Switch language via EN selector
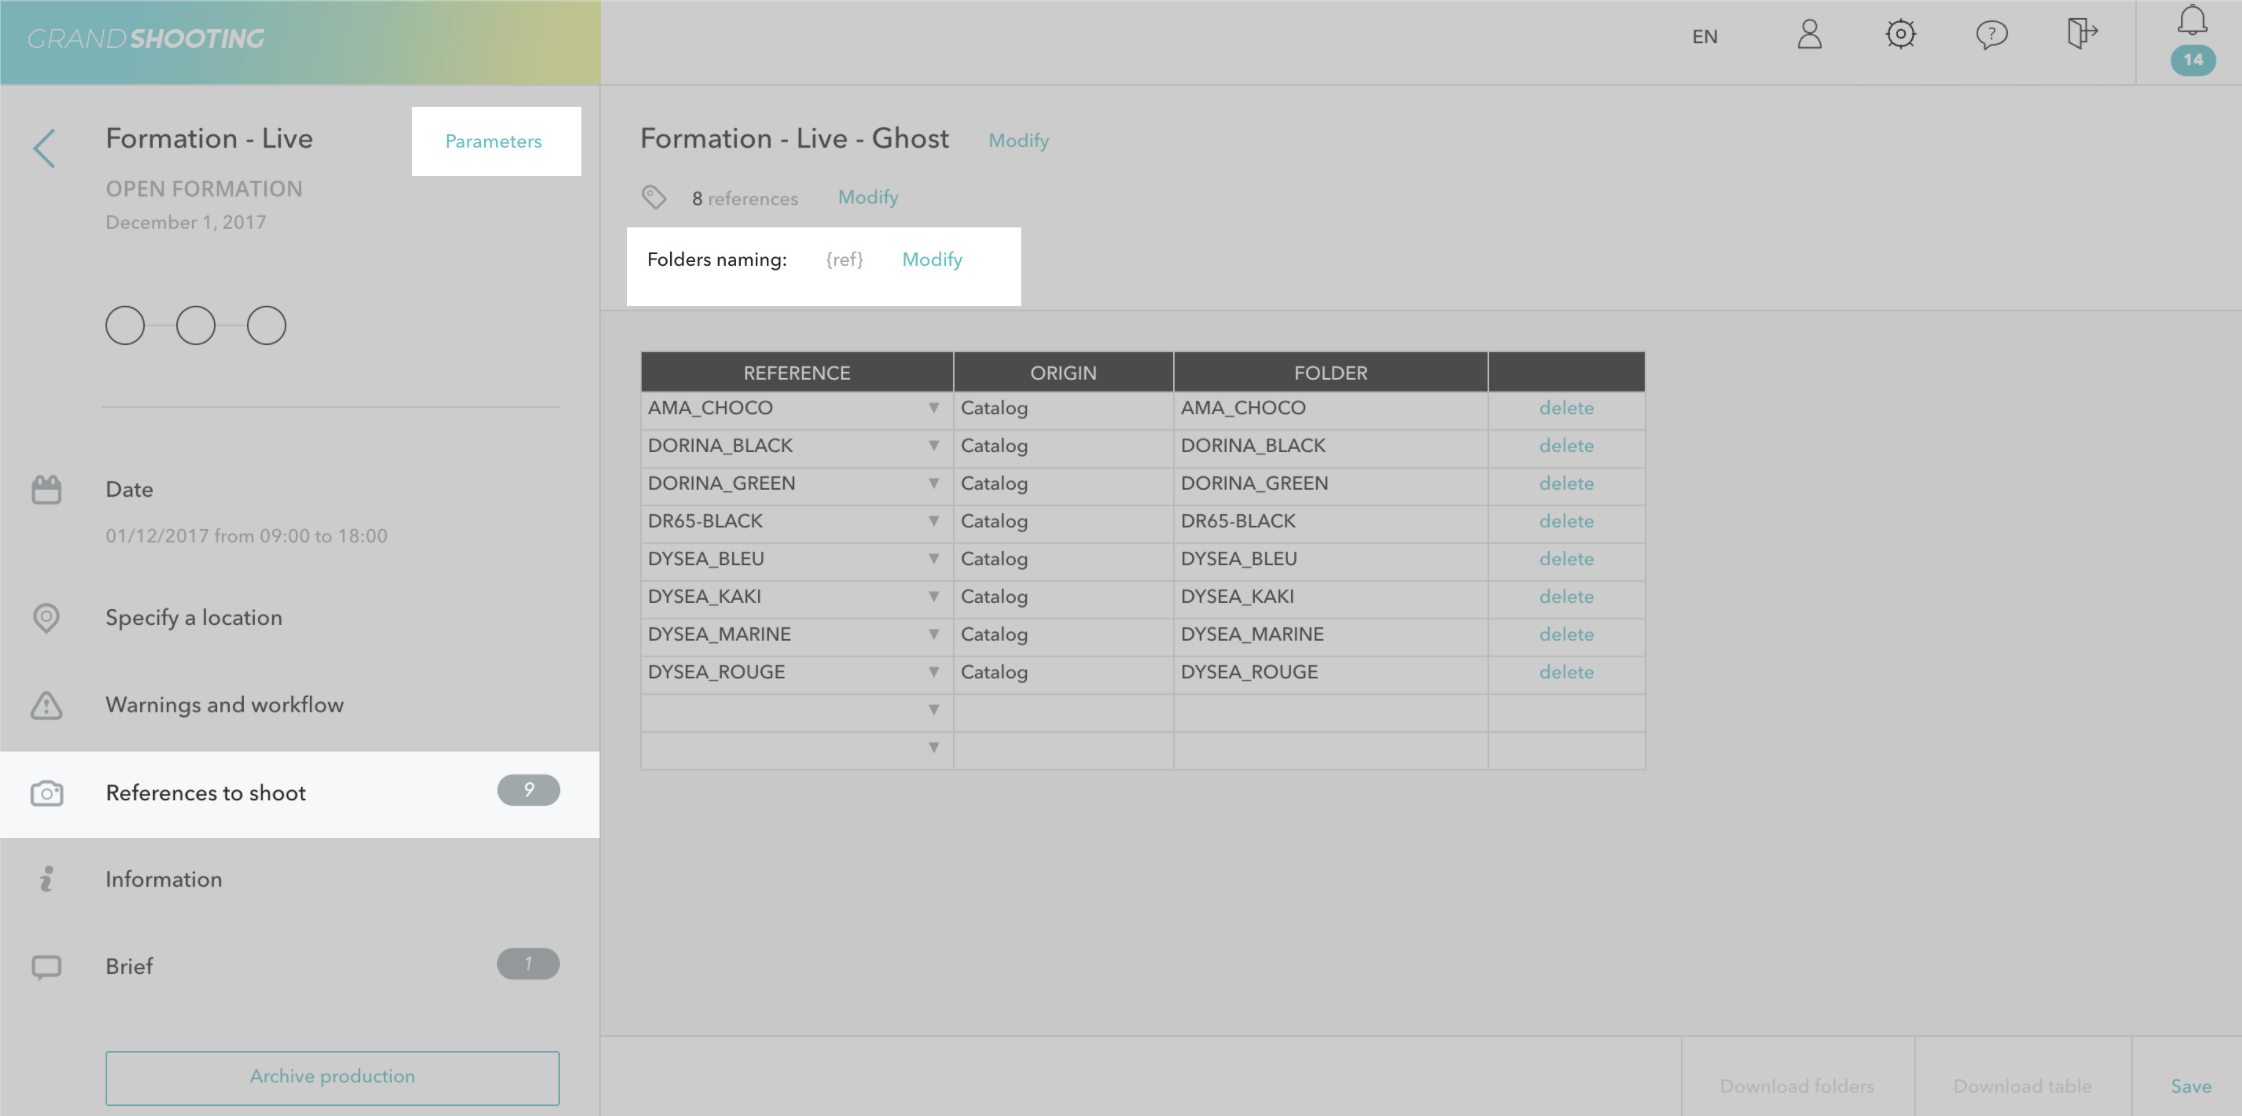The height and width of the screenshot is (1116, 2242). coord(1704,37)
